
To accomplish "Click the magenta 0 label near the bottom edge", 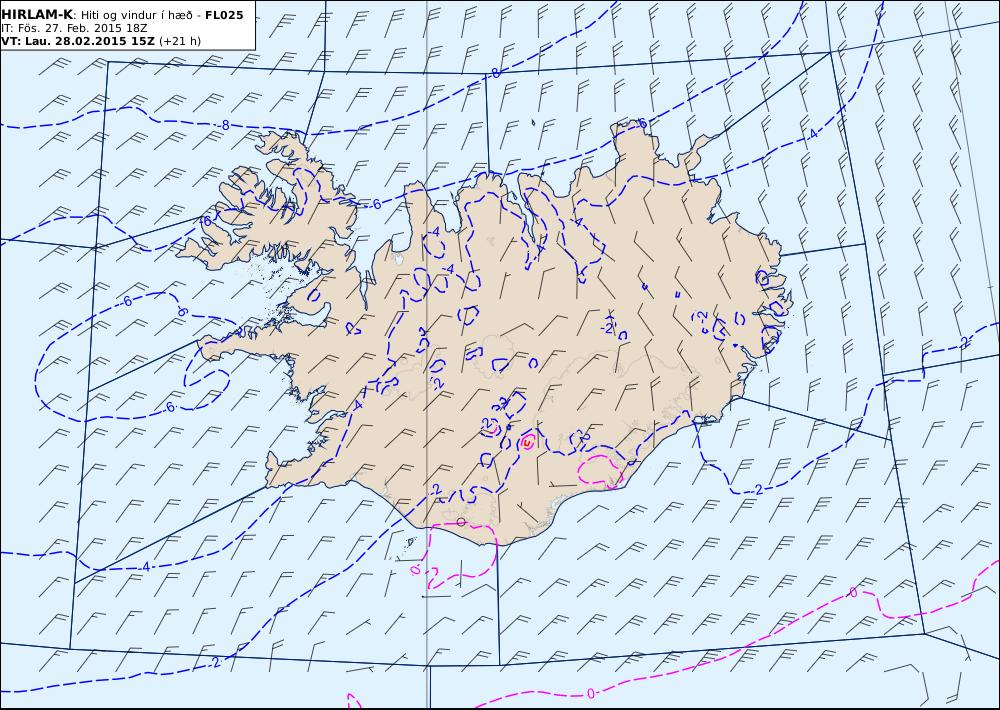I will pyautogui.click(x=591, y=693).
